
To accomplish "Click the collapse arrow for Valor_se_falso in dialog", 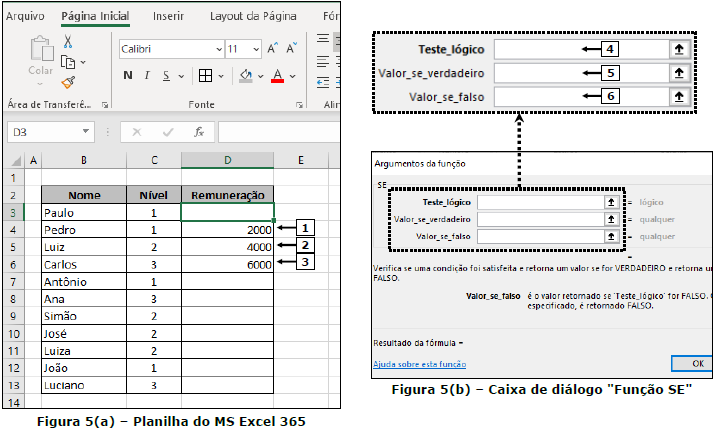I will click(611, 236).
